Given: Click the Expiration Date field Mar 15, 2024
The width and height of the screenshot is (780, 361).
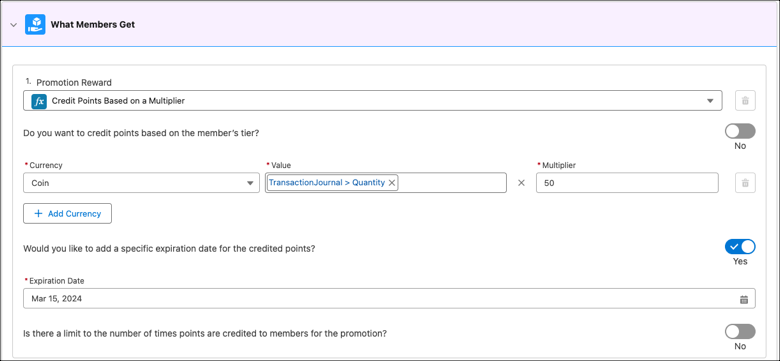Looking at the screenshot, I should (389, 298).
